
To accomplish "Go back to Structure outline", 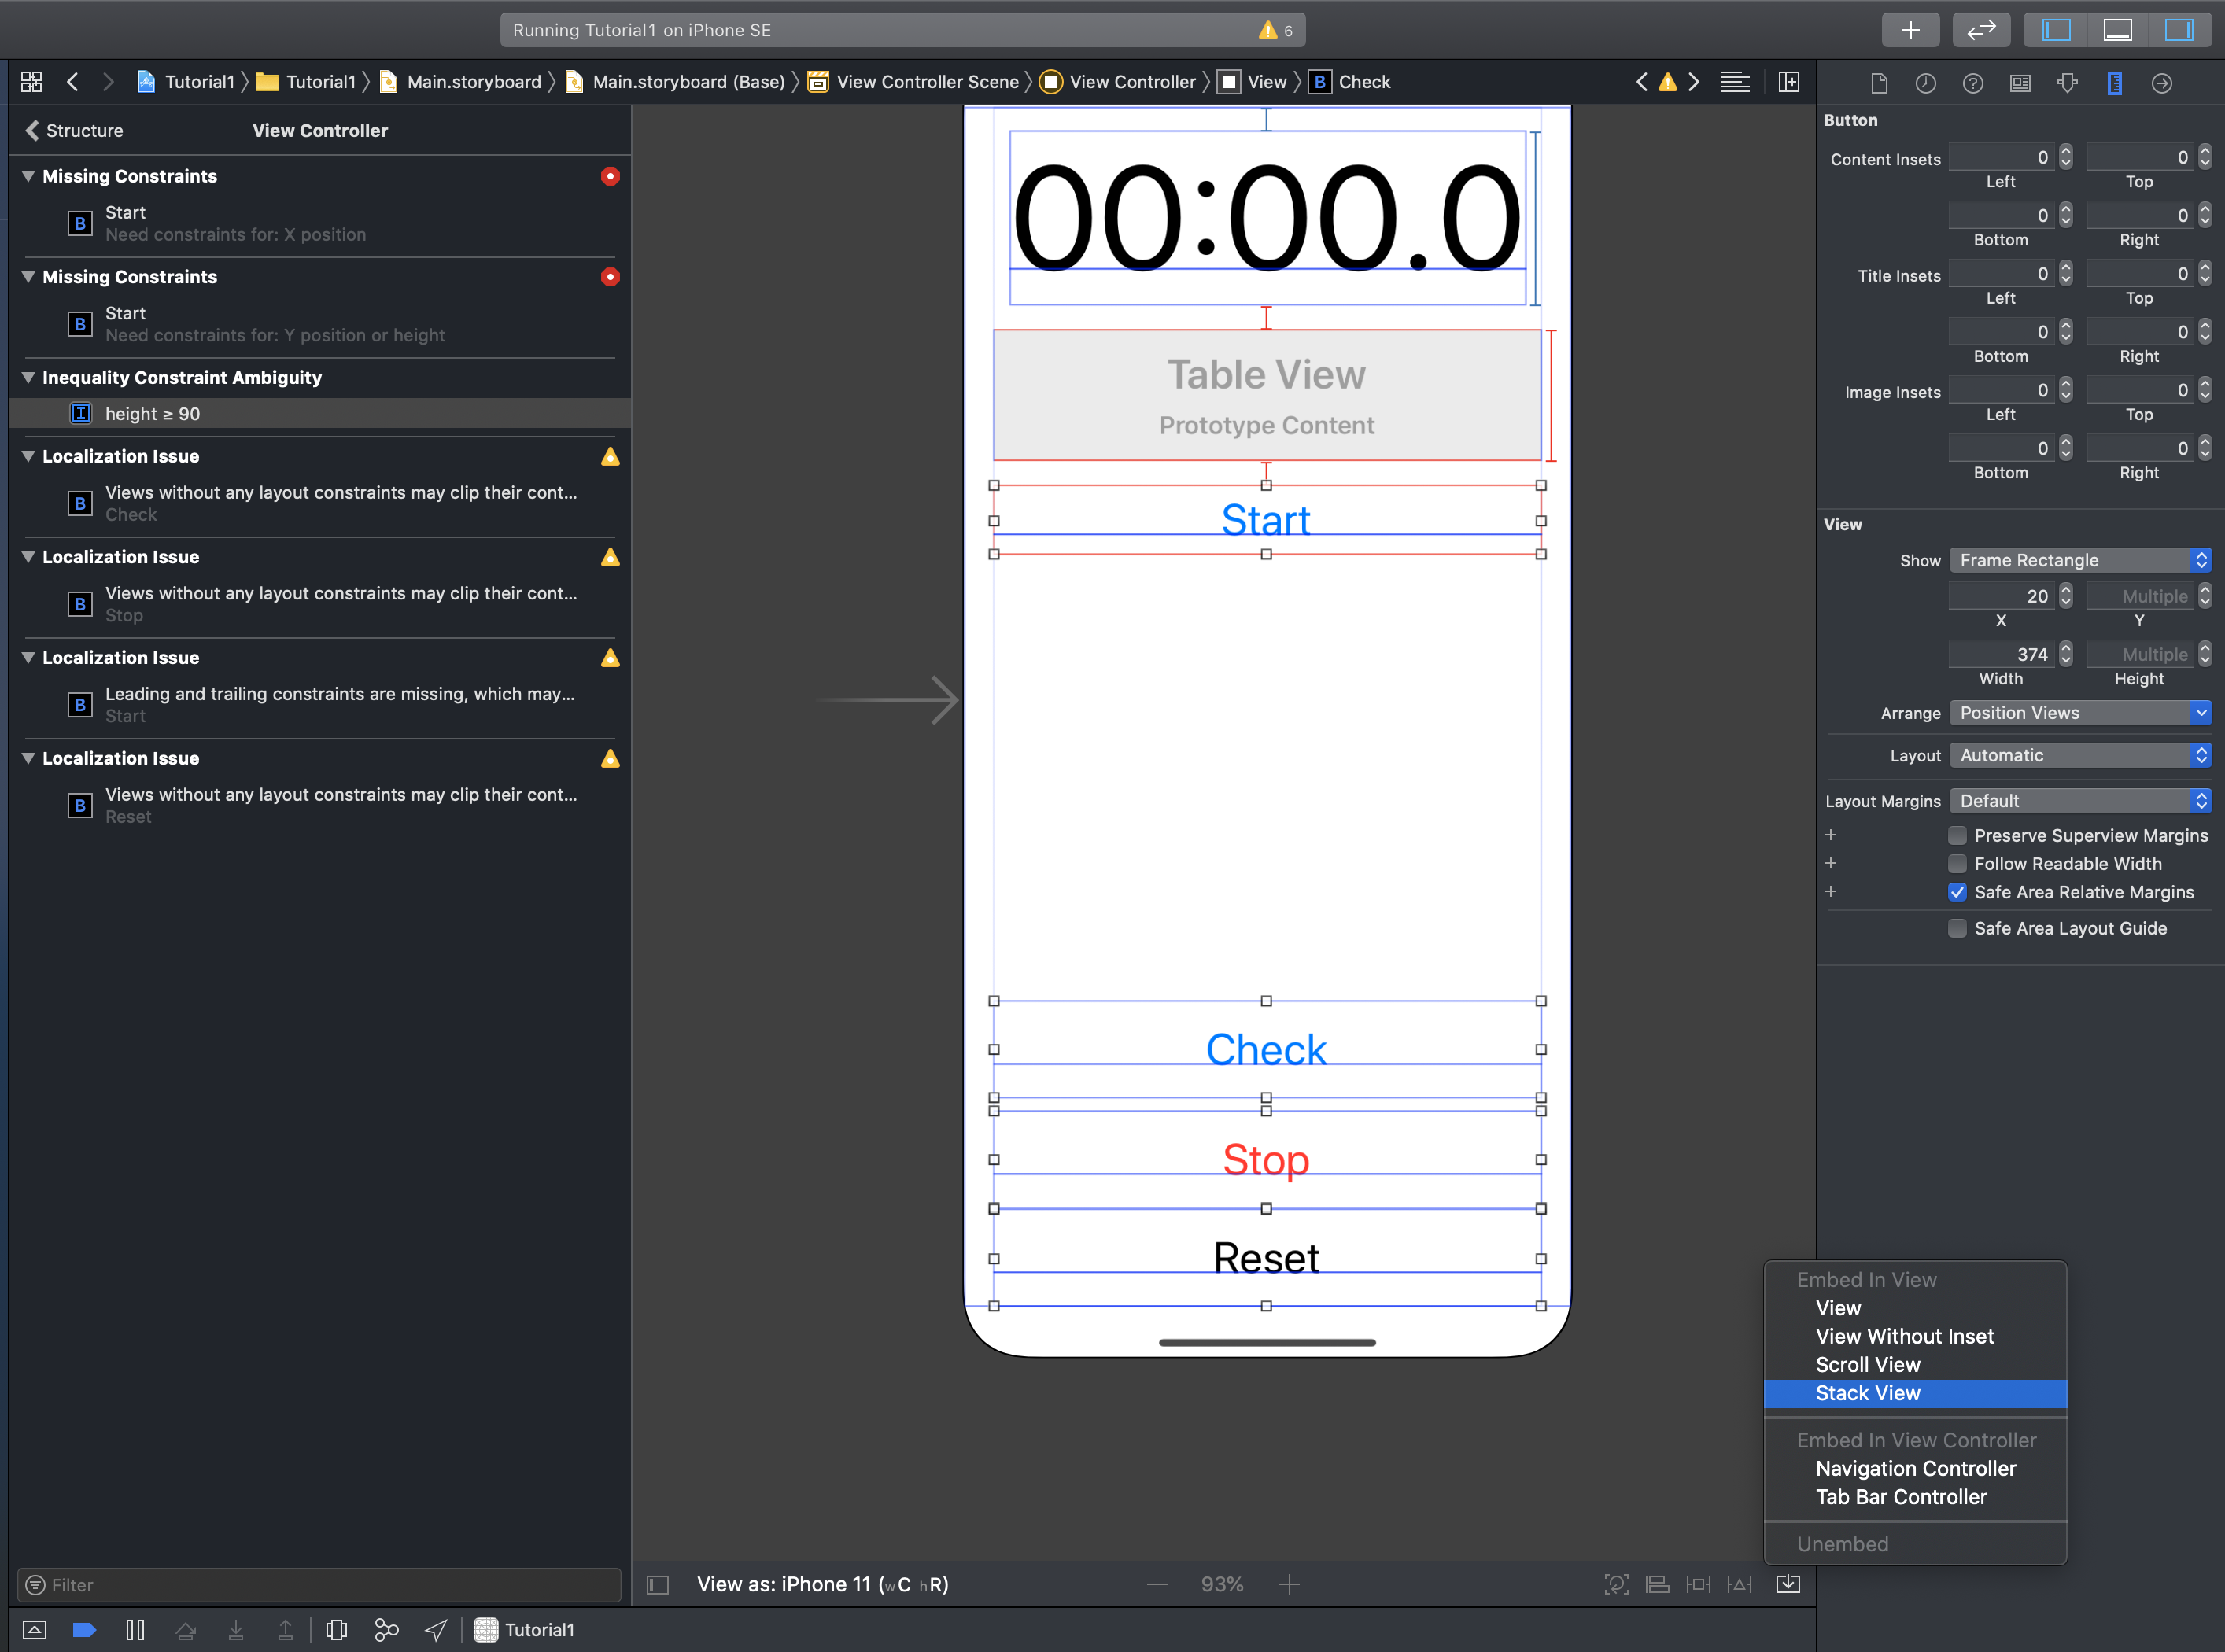I will [x=73, y=130].
